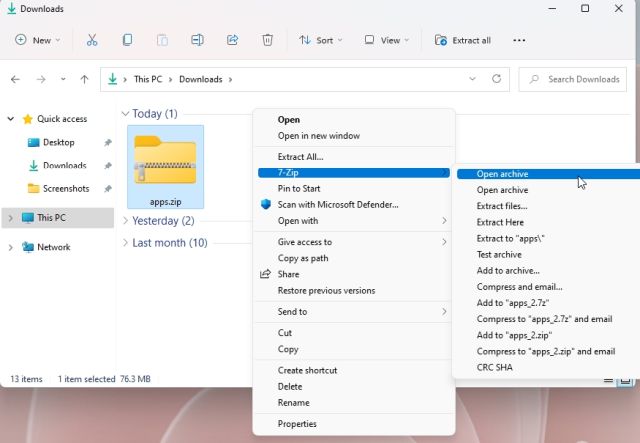Open the Give access to submenu
This screenshot has height=443, width=640.
click(353, 242)
